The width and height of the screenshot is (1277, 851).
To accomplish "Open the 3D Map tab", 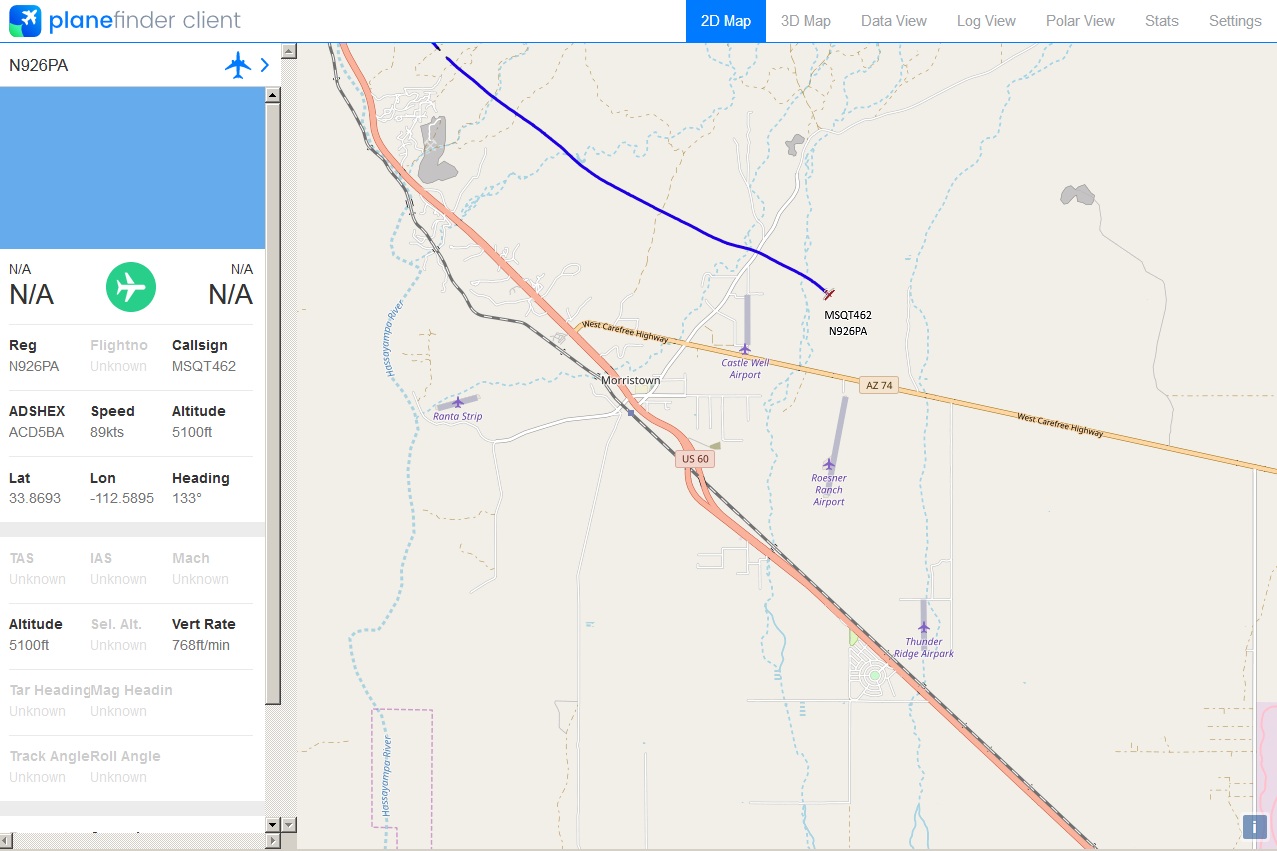I will click(806, 21).
